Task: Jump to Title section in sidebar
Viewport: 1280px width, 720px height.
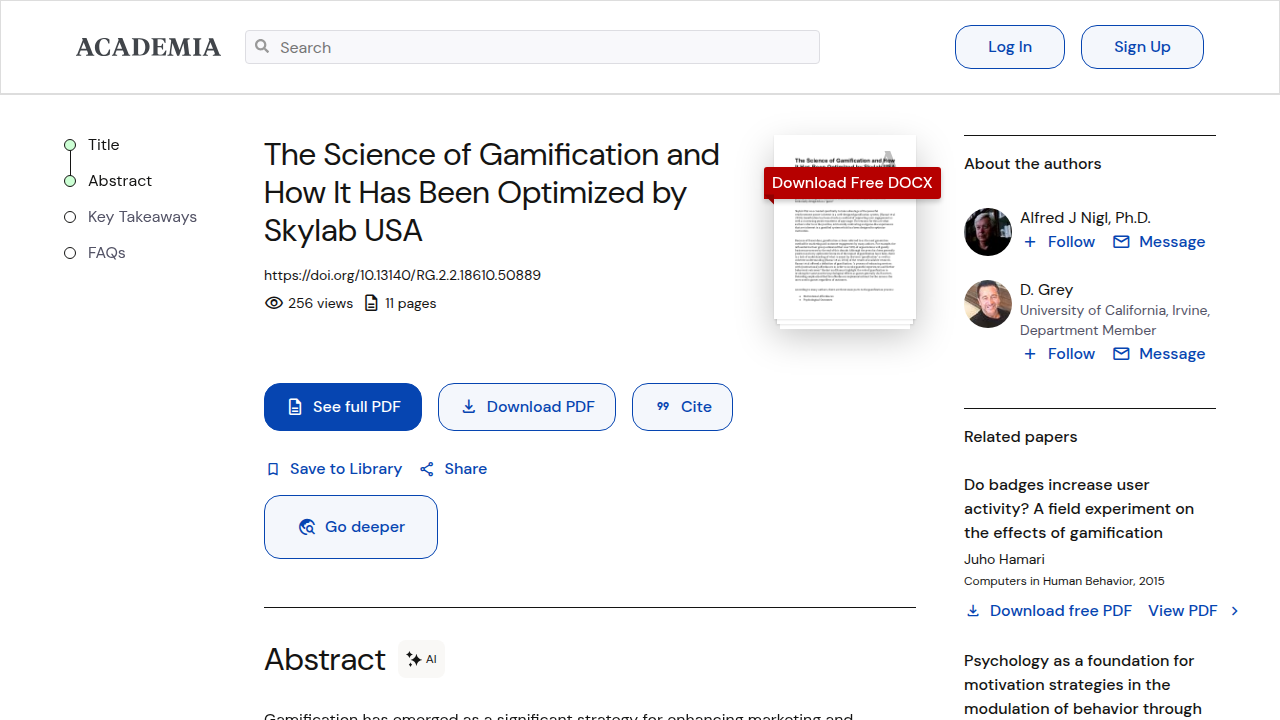Action: click(103, 145)
